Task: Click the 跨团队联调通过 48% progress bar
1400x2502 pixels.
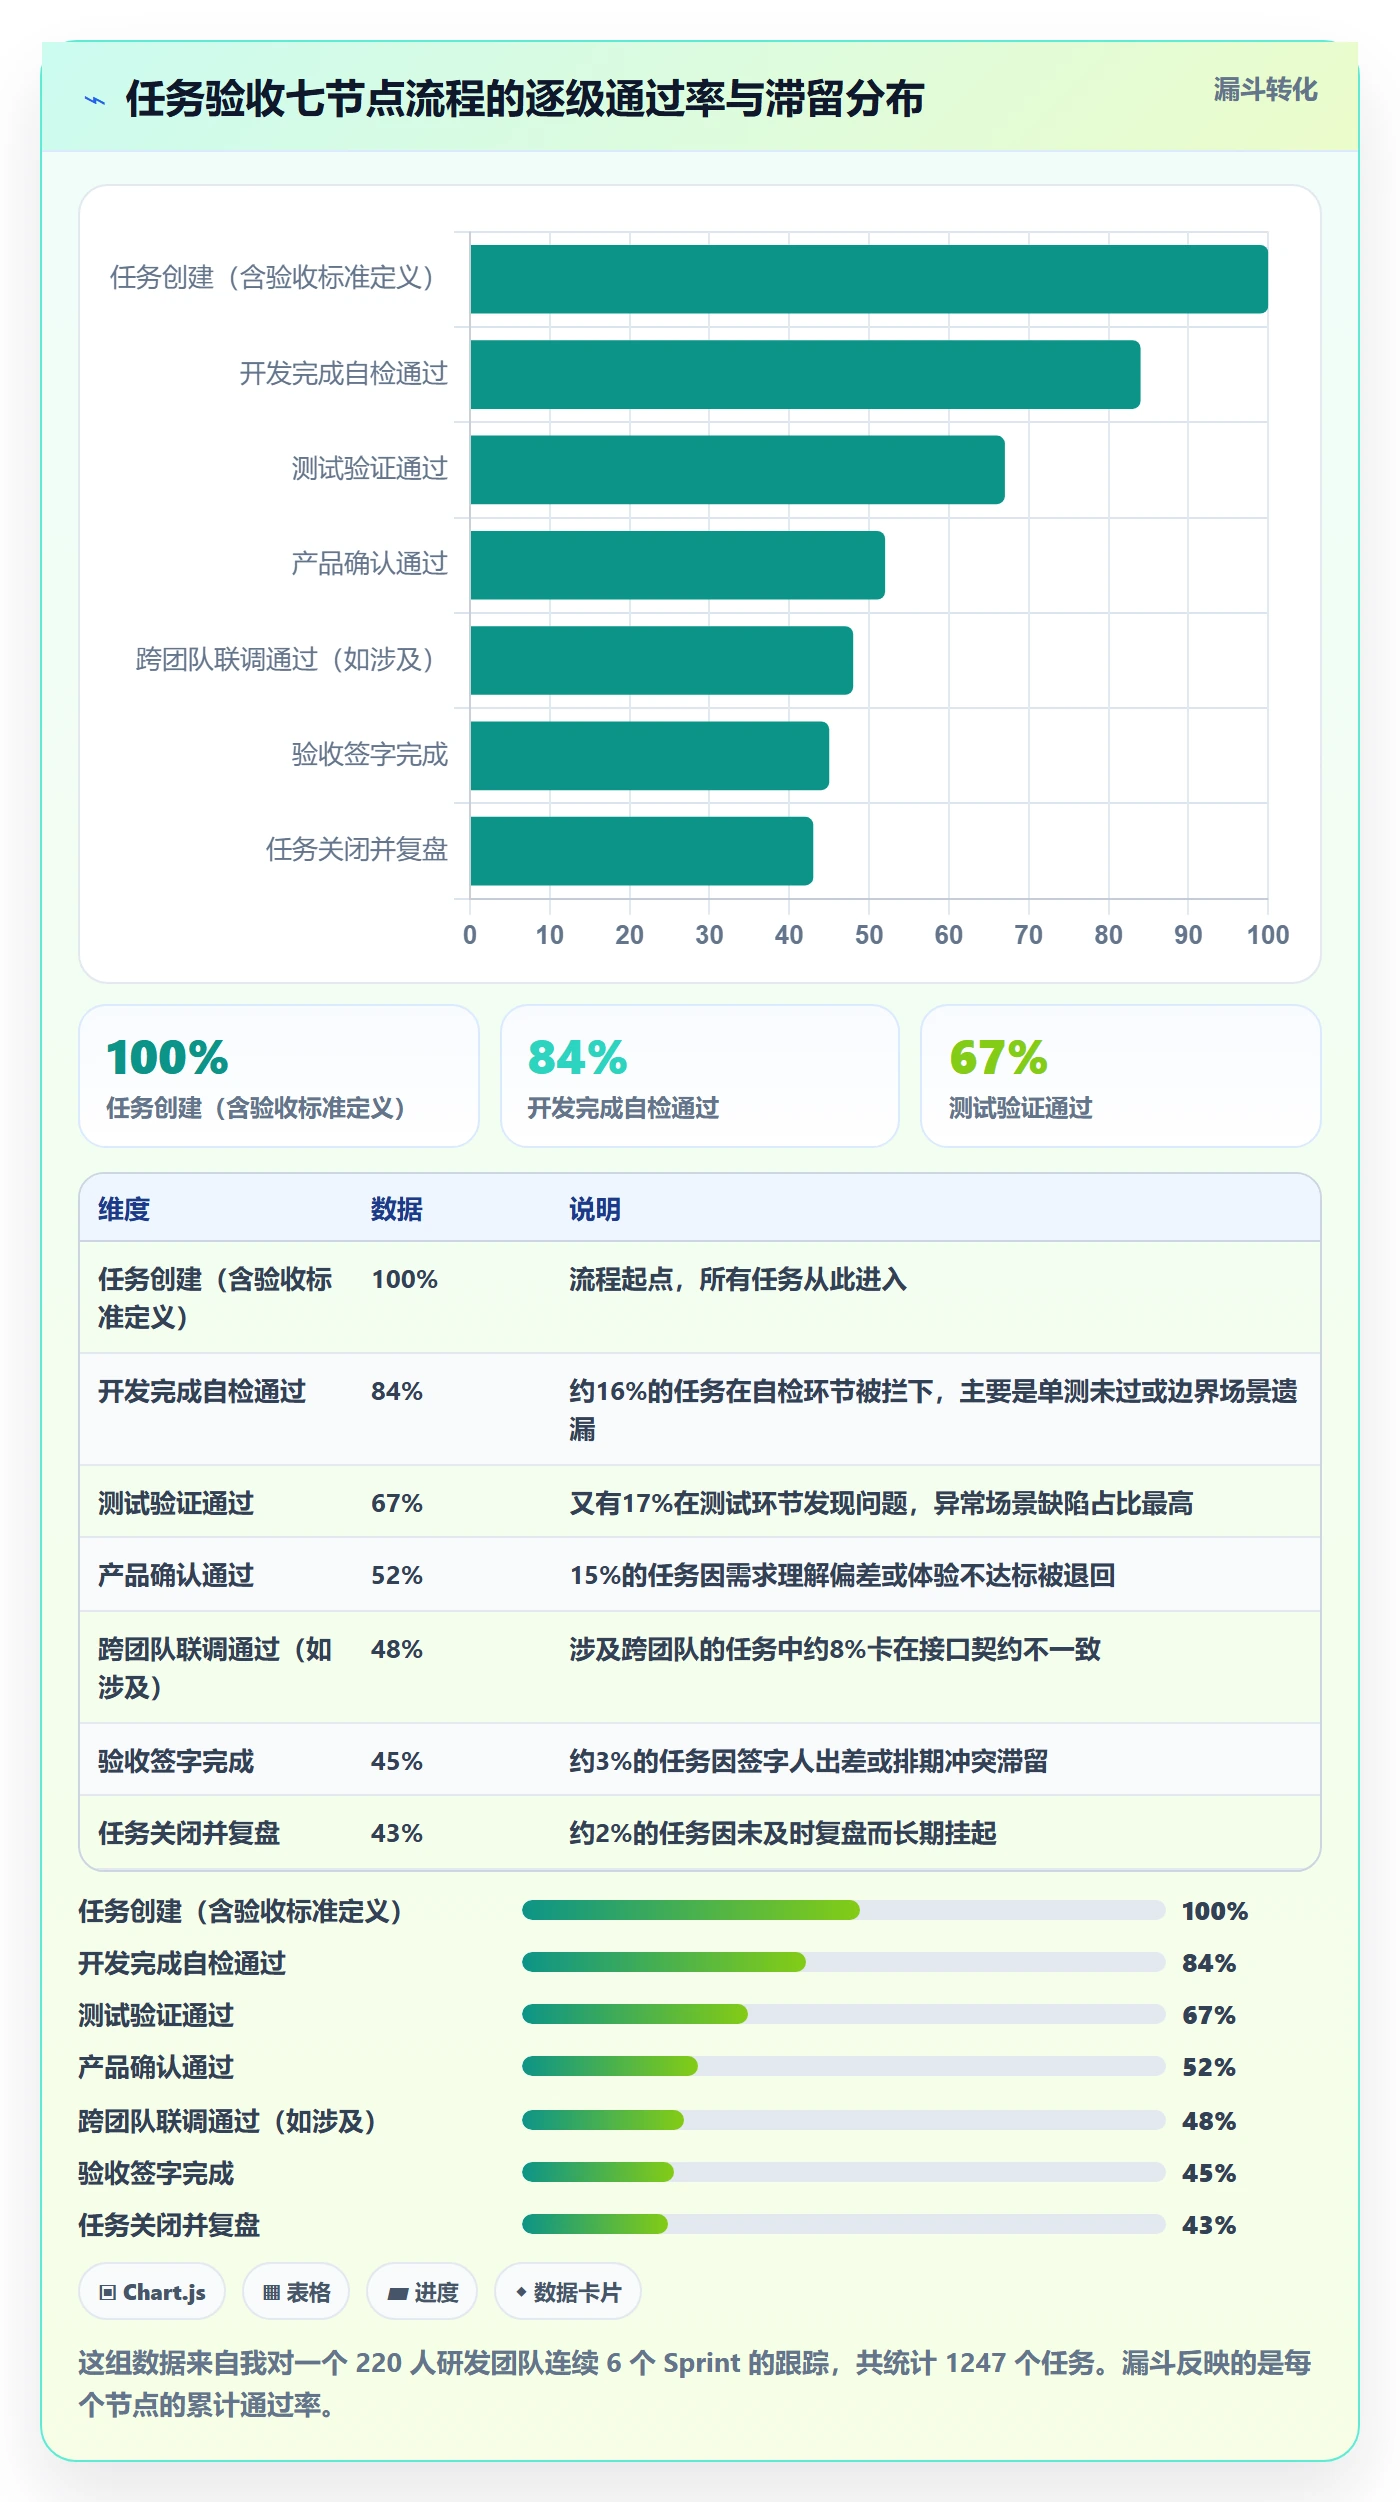Action: click(x=844, y=2120)
